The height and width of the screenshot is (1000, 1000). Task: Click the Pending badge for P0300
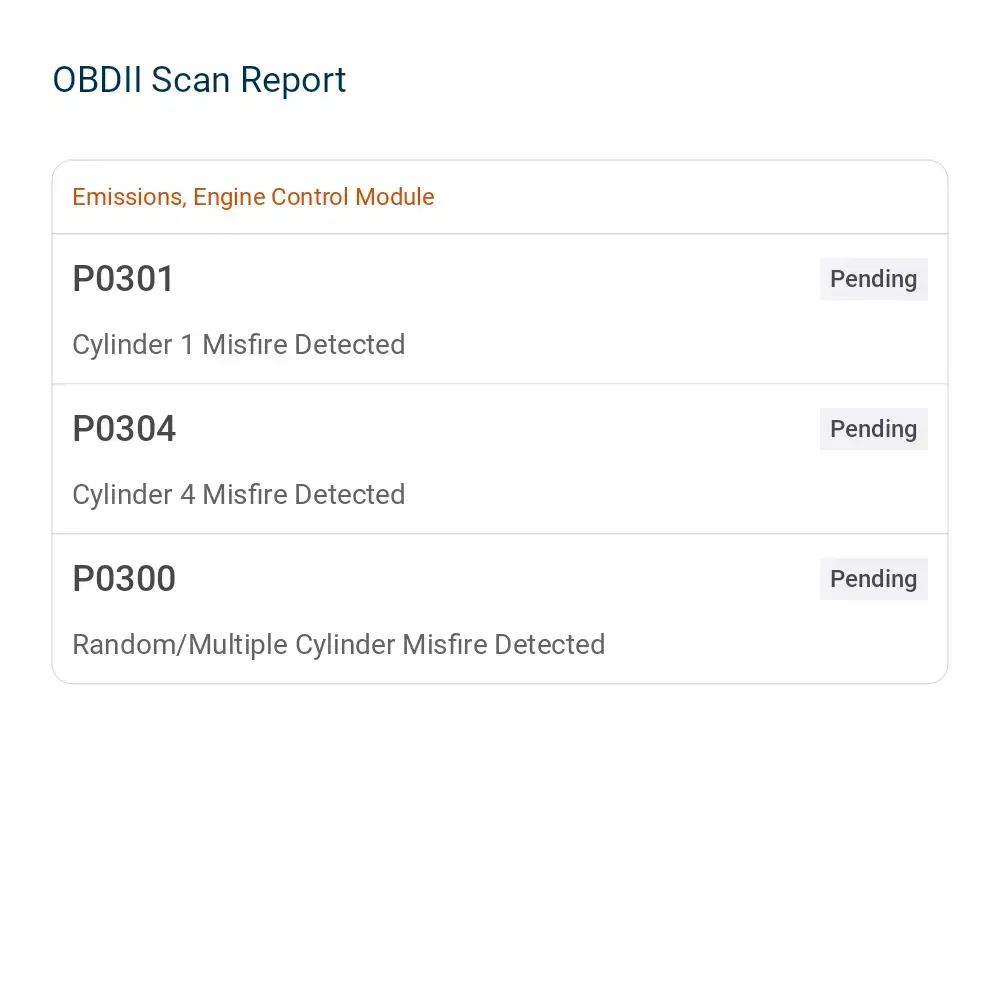pos(874,578)
